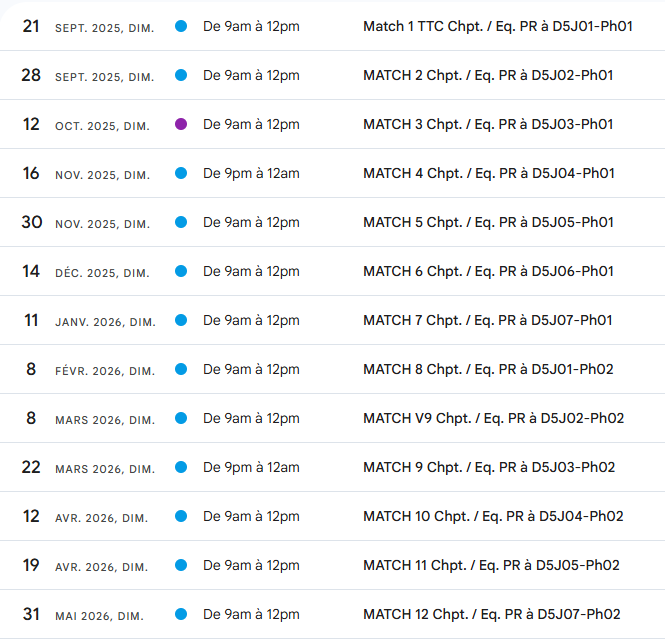Click the blue dot for 21 Sept. event
Screen dimensions: 665x640
tap(181, 26)
